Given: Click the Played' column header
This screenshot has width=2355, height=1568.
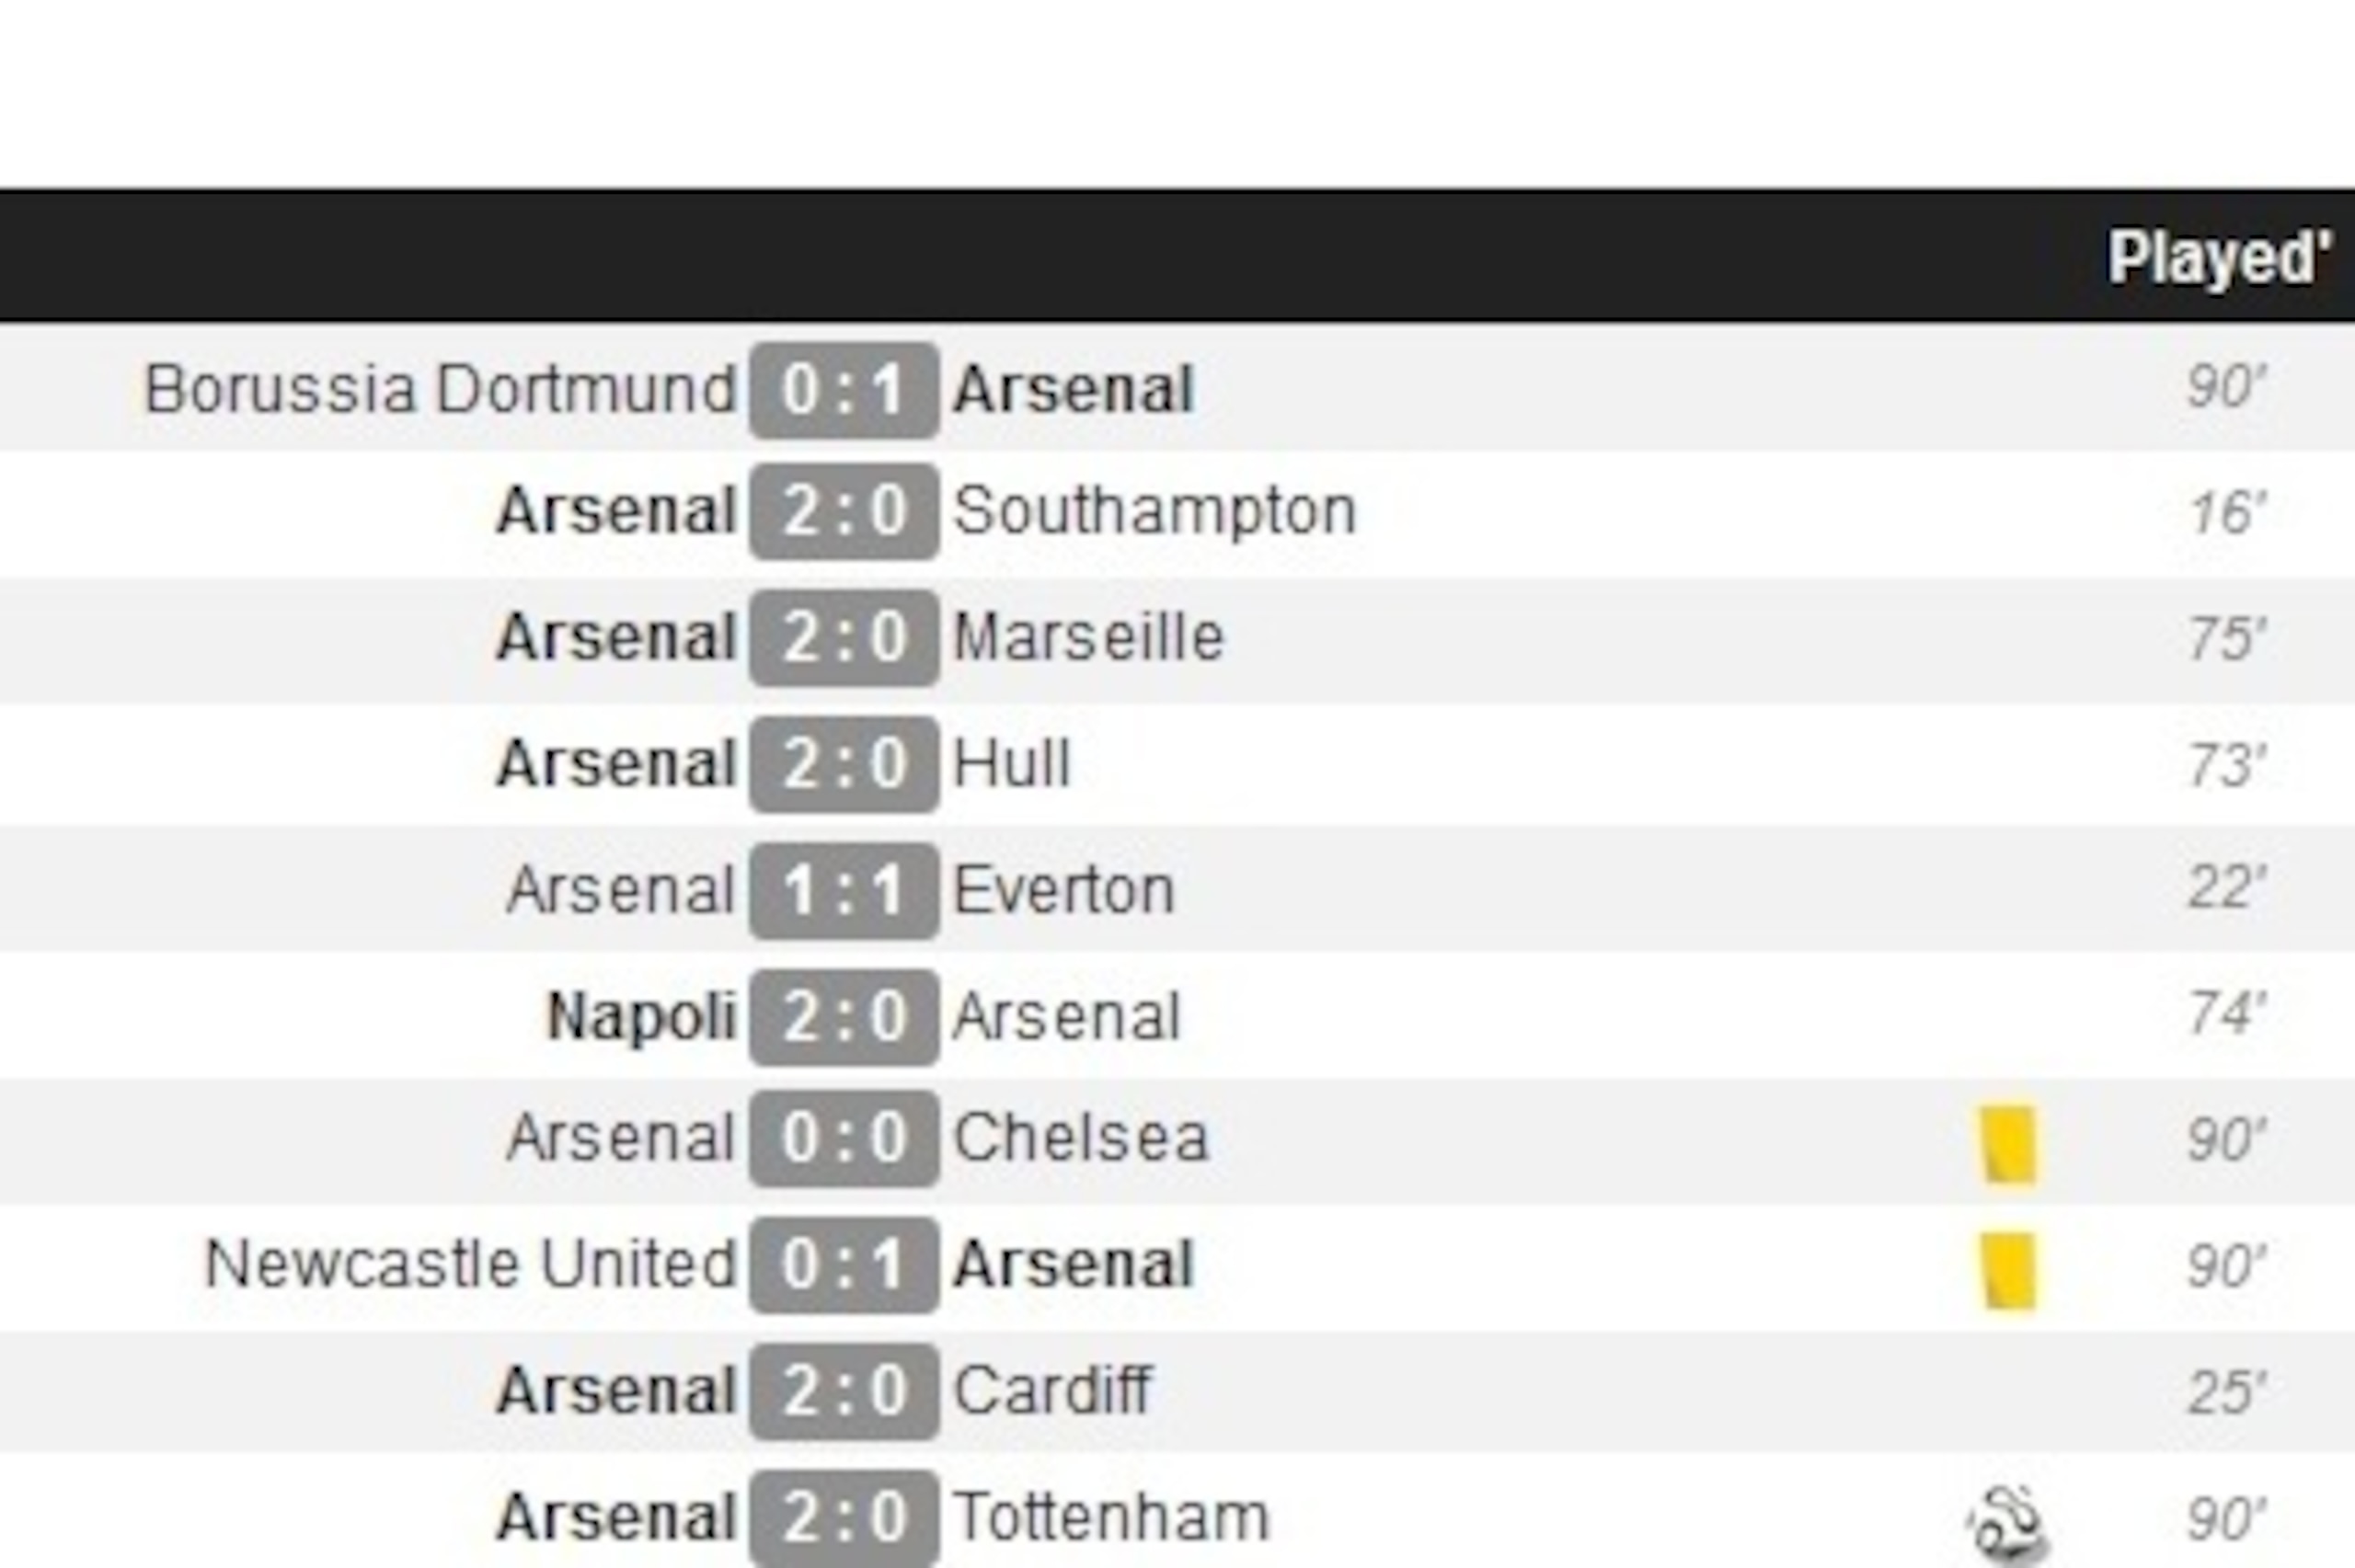Looking at the screenshot, I should coord(2220,258).
